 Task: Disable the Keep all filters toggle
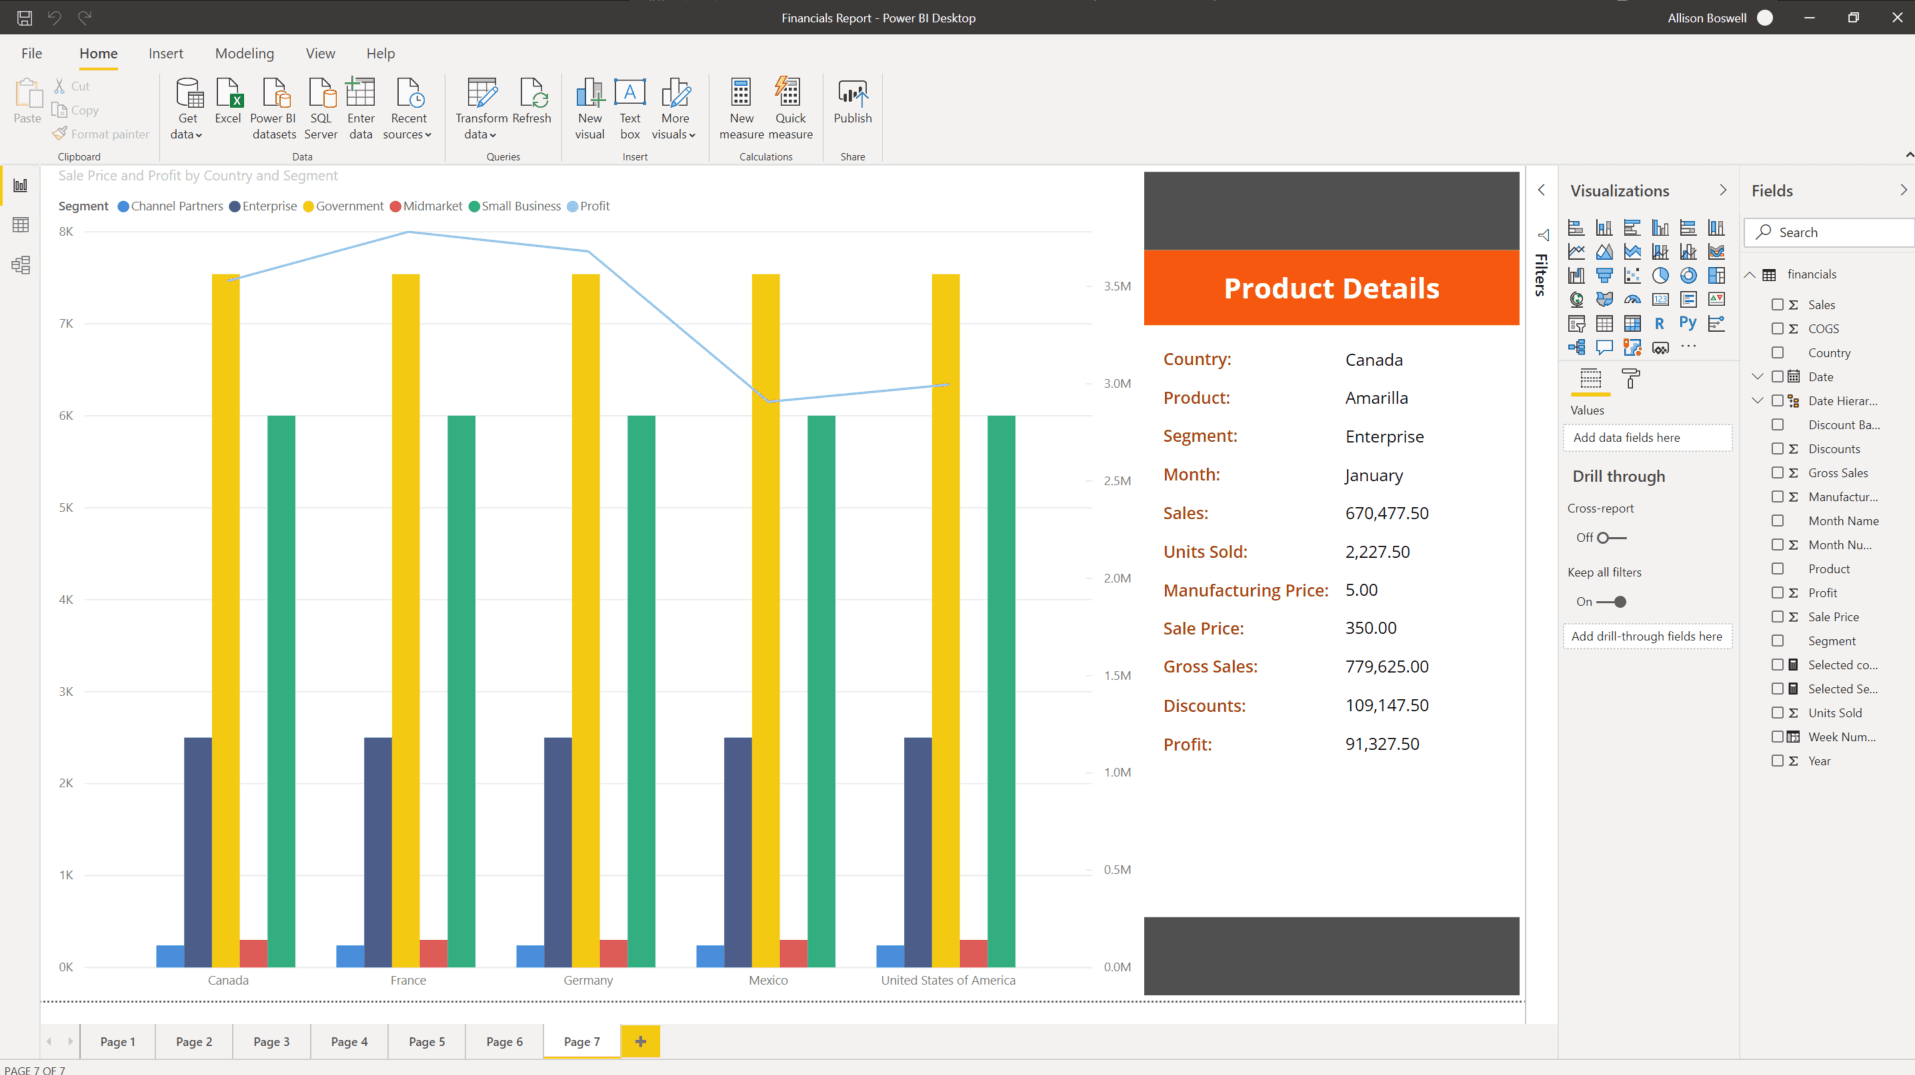tap(1612, 602)
